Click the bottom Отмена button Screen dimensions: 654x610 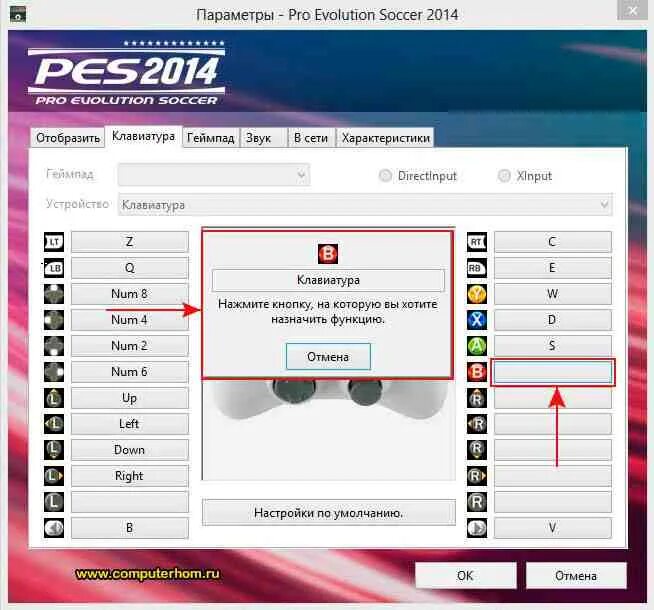[x=576, y=576]
